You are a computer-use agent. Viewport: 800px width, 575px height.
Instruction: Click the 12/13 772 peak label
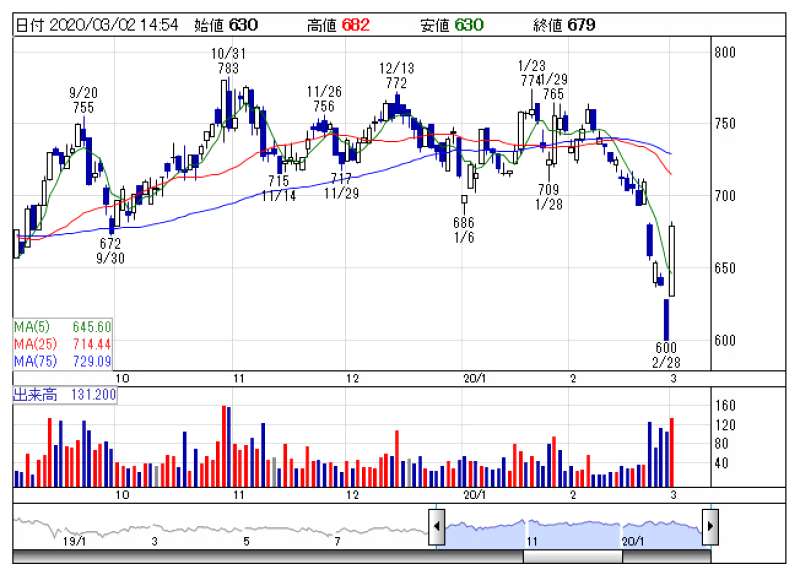396,76
